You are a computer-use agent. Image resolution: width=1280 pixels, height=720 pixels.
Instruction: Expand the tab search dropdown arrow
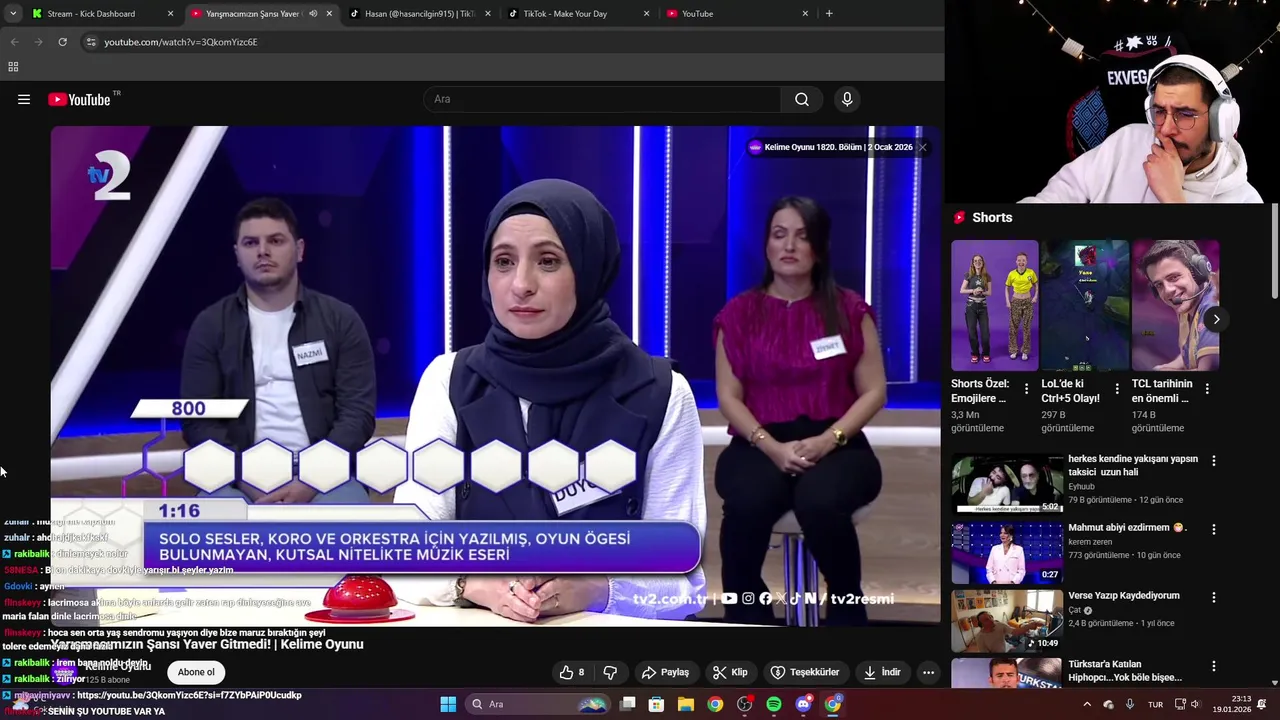(13, 14)
